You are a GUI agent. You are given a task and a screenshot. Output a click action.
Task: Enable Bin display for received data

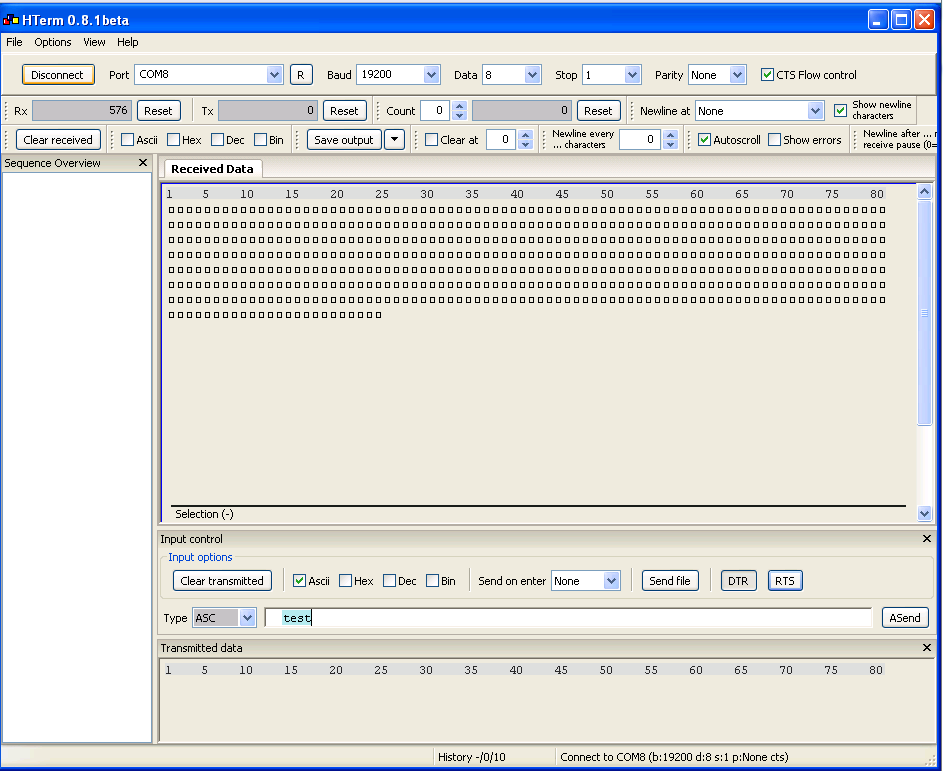click(260, 140)
